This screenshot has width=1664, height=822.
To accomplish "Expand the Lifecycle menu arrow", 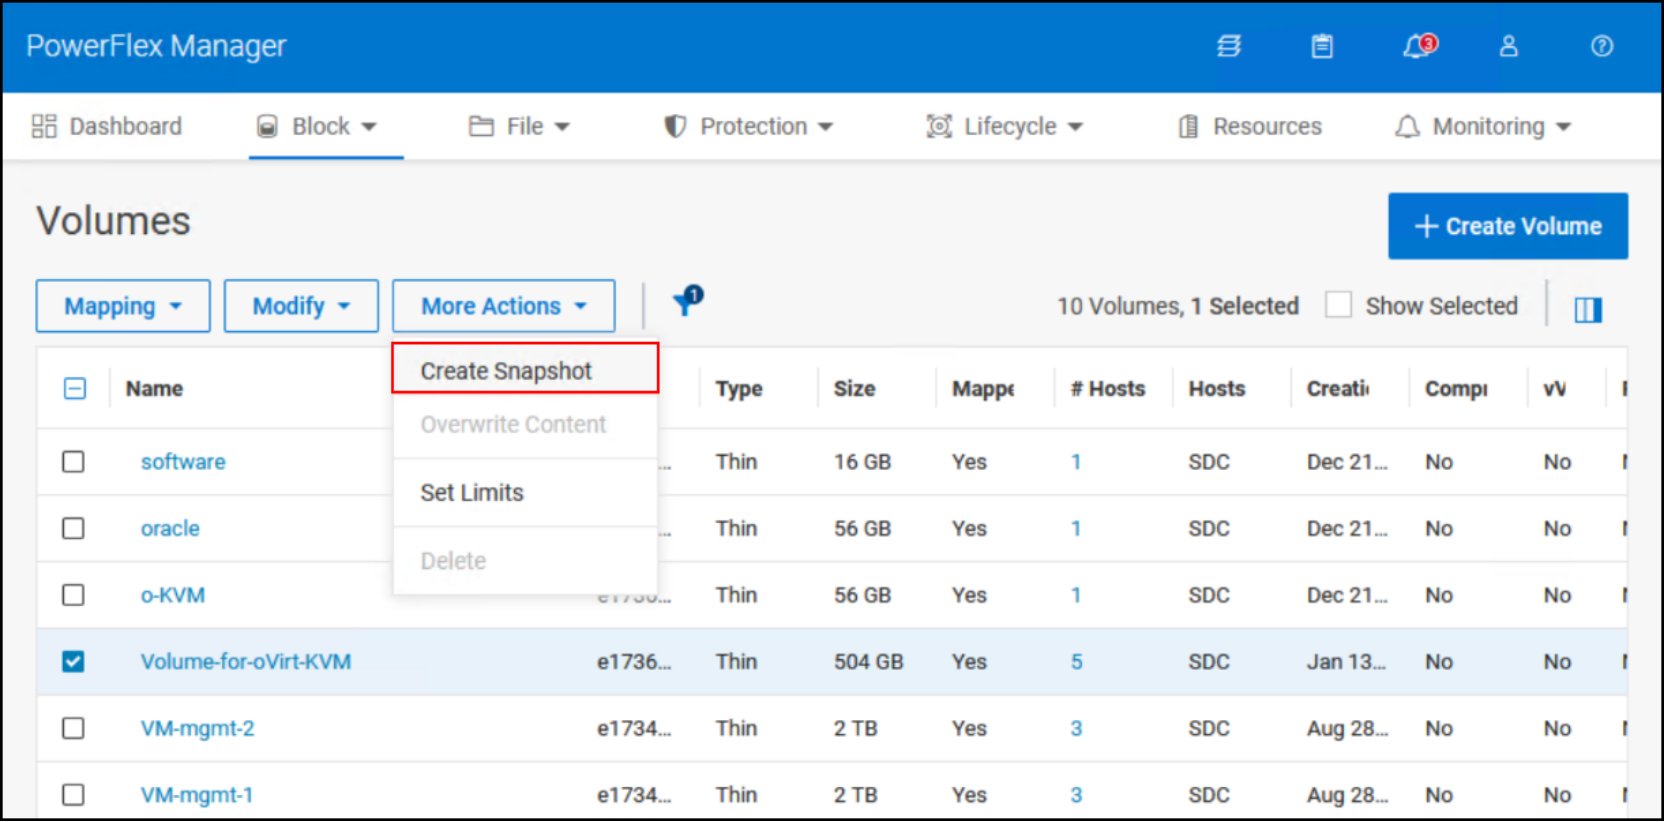I will click(x=1075, y=127).
